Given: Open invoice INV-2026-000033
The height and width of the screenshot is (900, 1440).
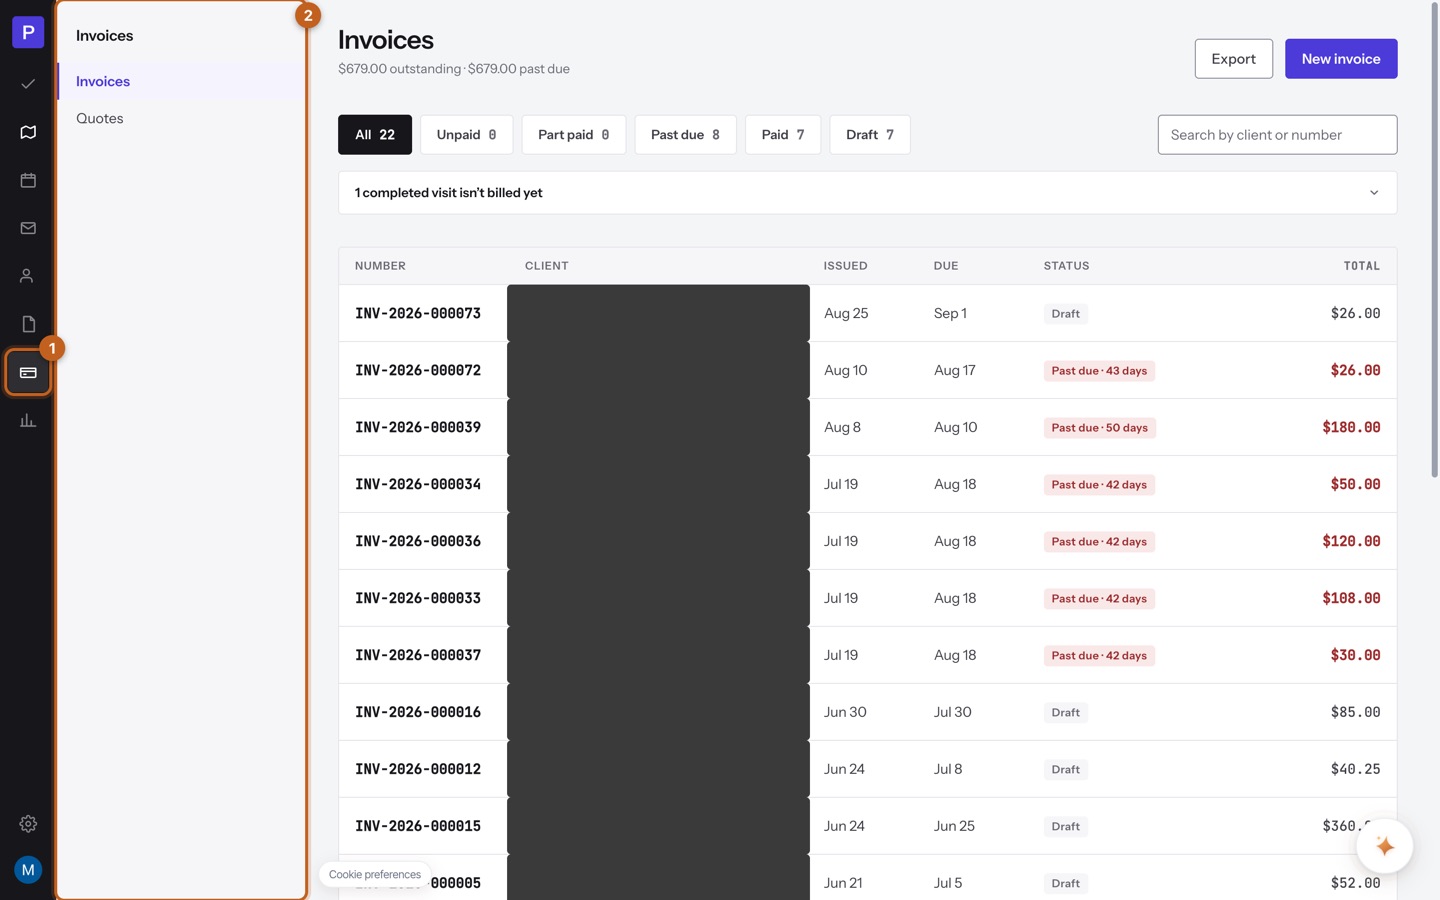Looking at the screenshot, I should (418, 599).
